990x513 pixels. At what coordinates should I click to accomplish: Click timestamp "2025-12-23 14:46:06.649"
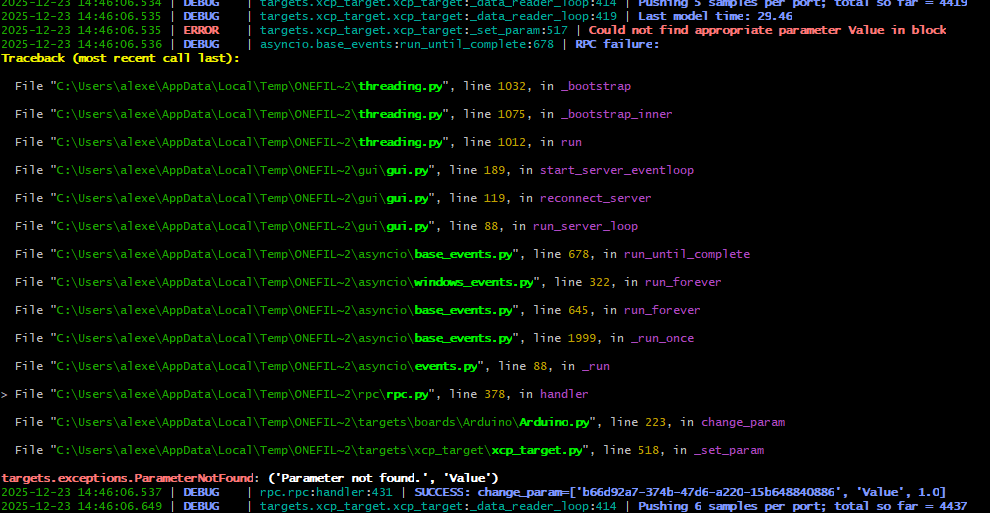coord(81,506)
